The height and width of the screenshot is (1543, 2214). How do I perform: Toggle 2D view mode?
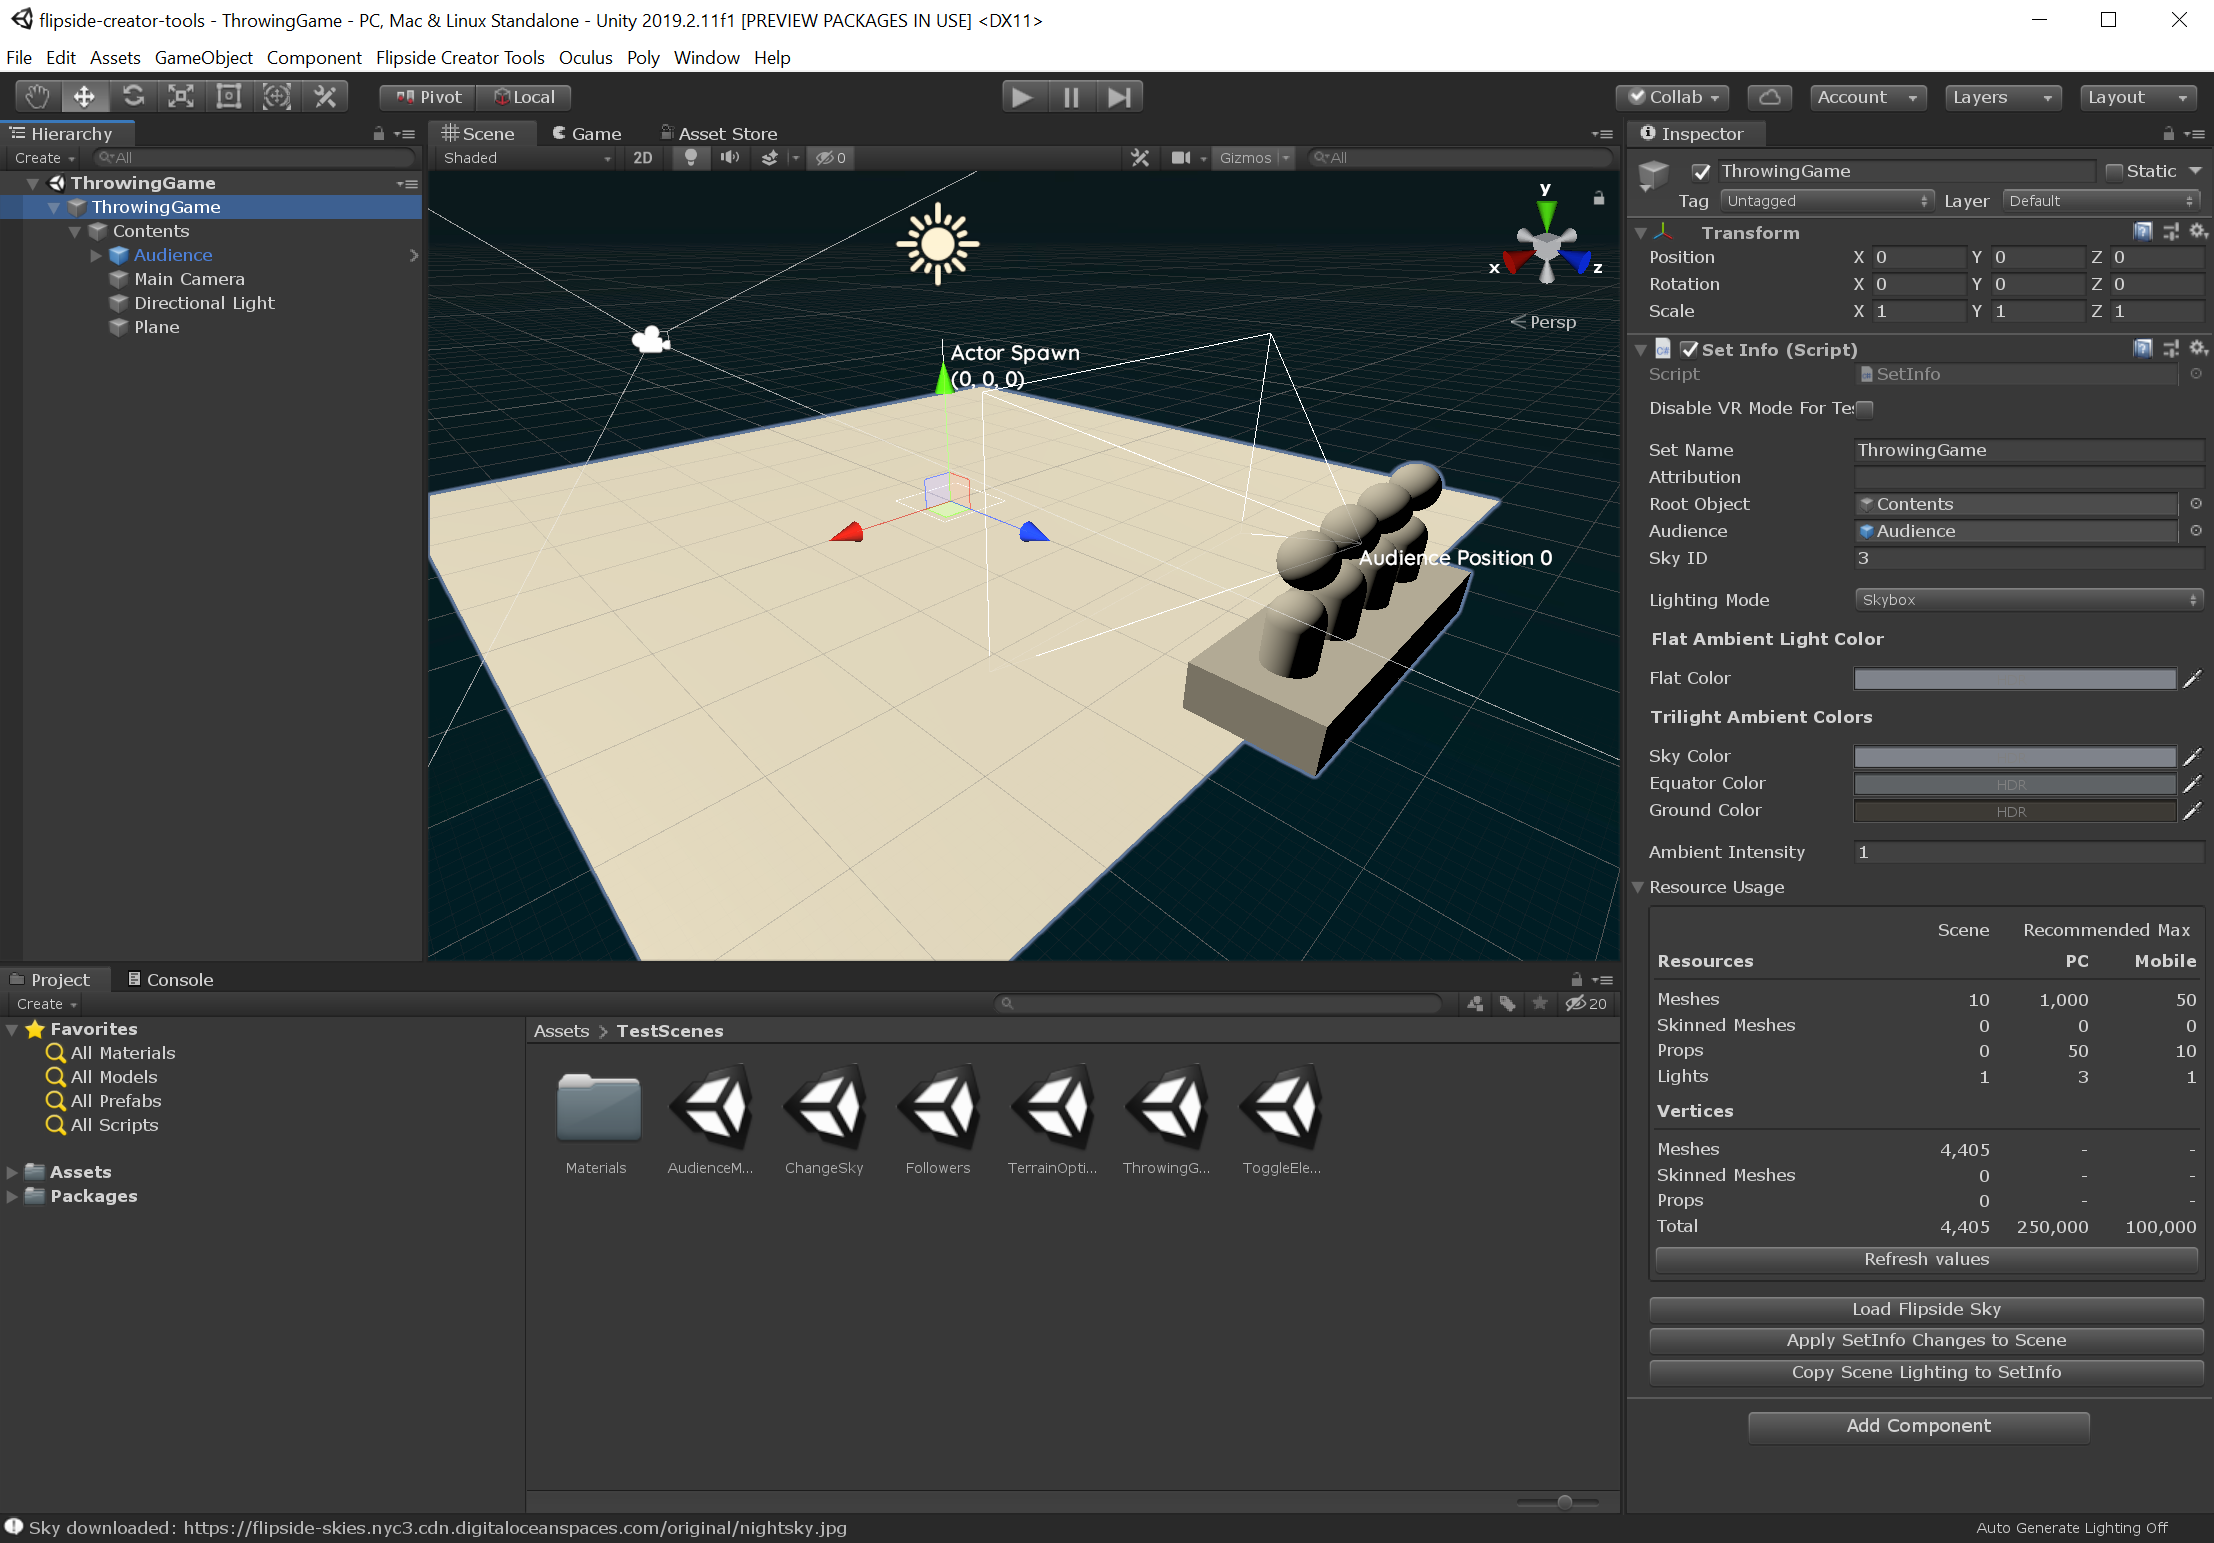pyautogui.click(x=643, y=158)
